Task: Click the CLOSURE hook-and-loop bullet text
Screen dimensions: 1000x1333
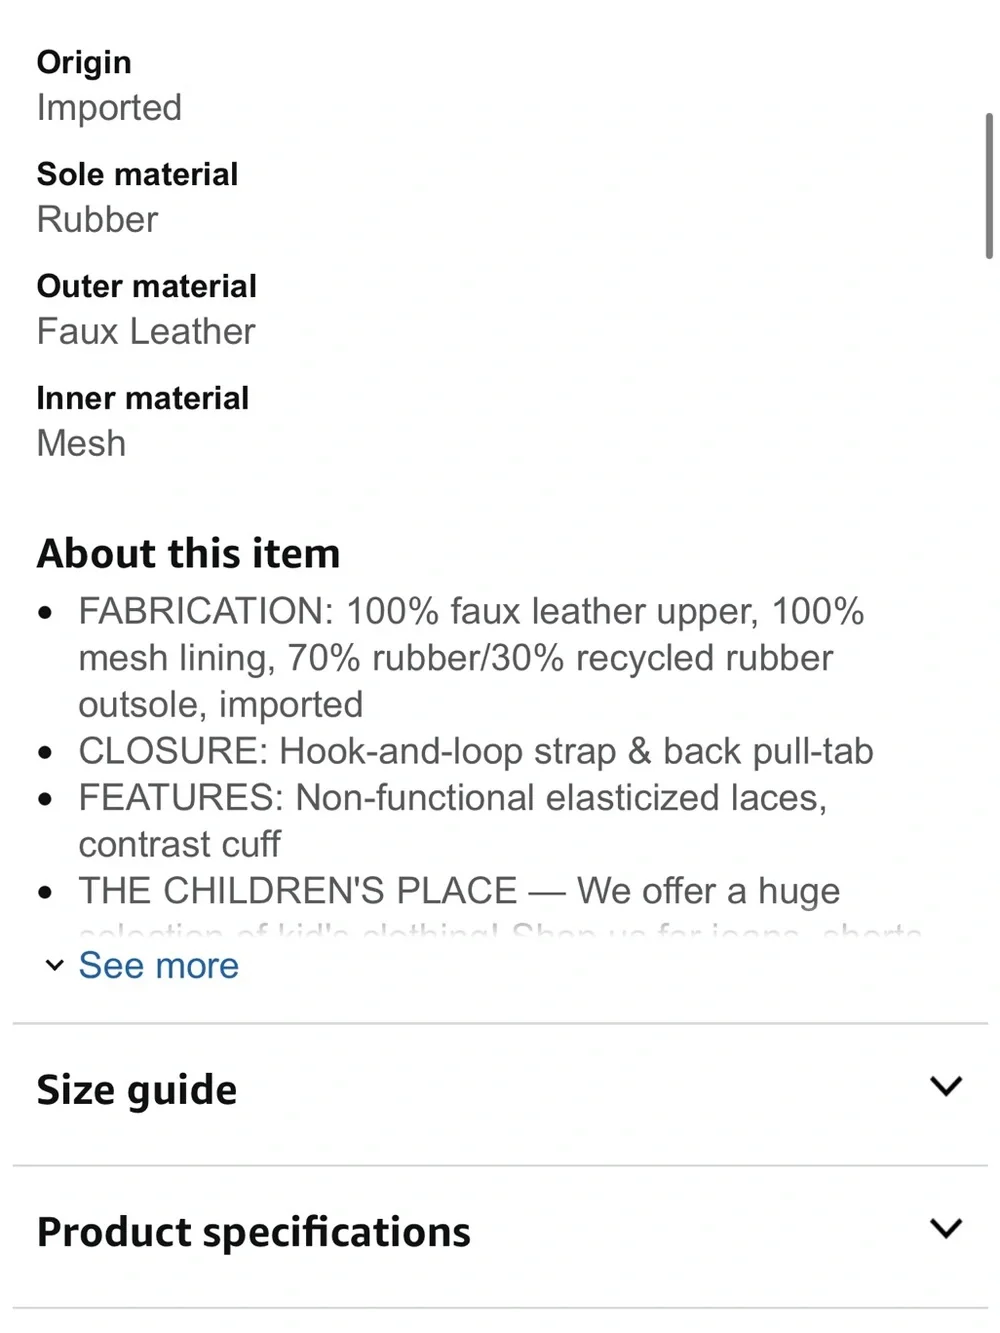Action: point(476,751)
